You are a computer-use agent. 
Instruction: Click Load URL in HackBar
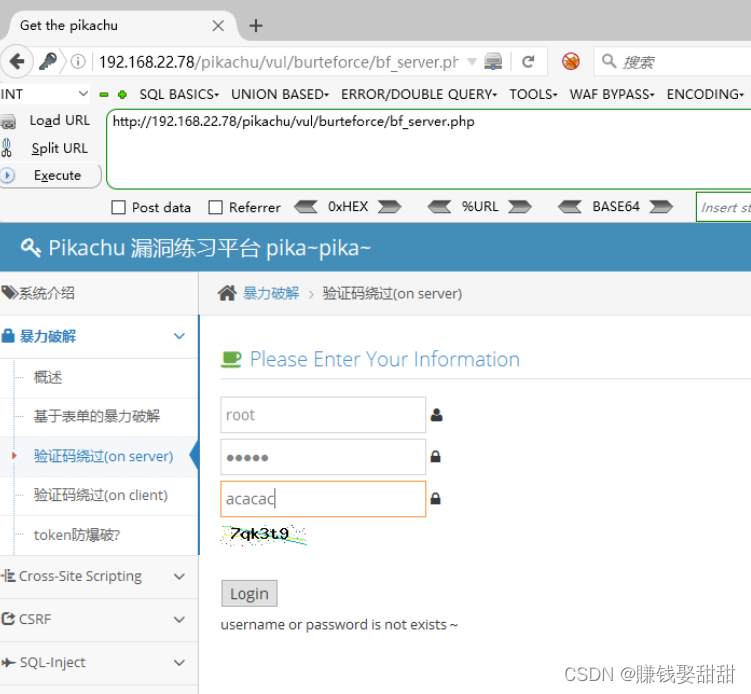(59, 120)
